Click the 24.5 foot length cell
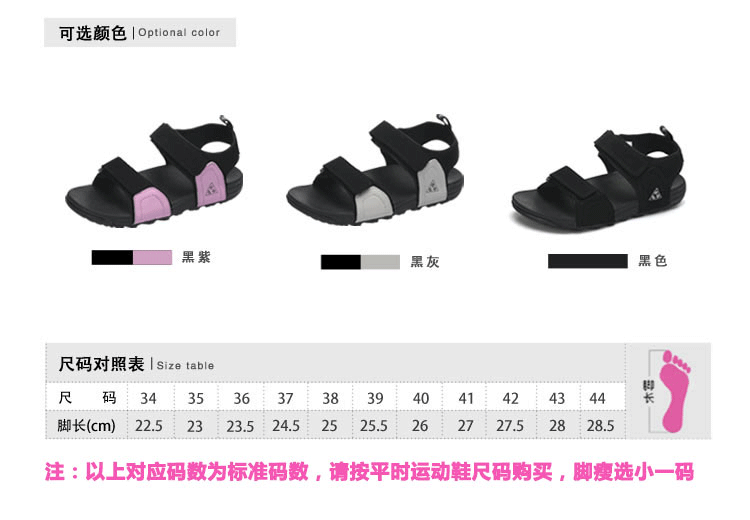The image size is (750, 520). 286,425
